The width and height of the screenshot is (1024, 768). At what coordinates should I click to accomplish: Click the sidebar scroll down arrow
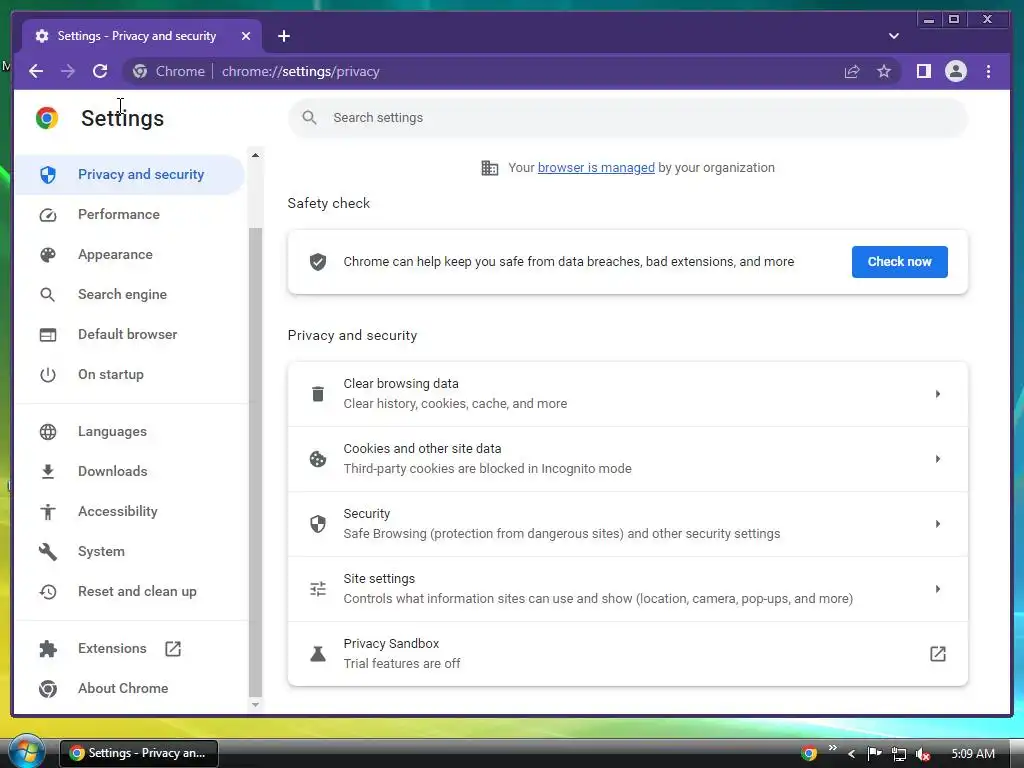(255, 705)
